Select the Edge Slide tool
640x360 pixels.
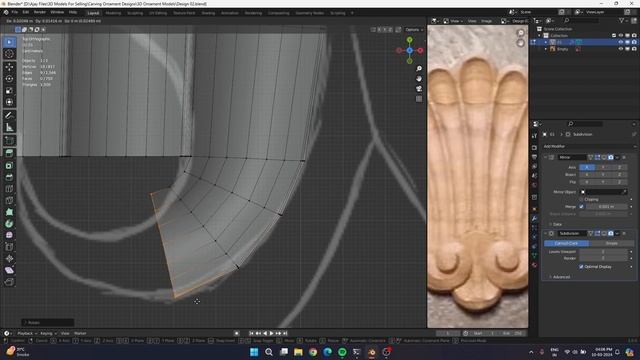click(x=9, y=247)
